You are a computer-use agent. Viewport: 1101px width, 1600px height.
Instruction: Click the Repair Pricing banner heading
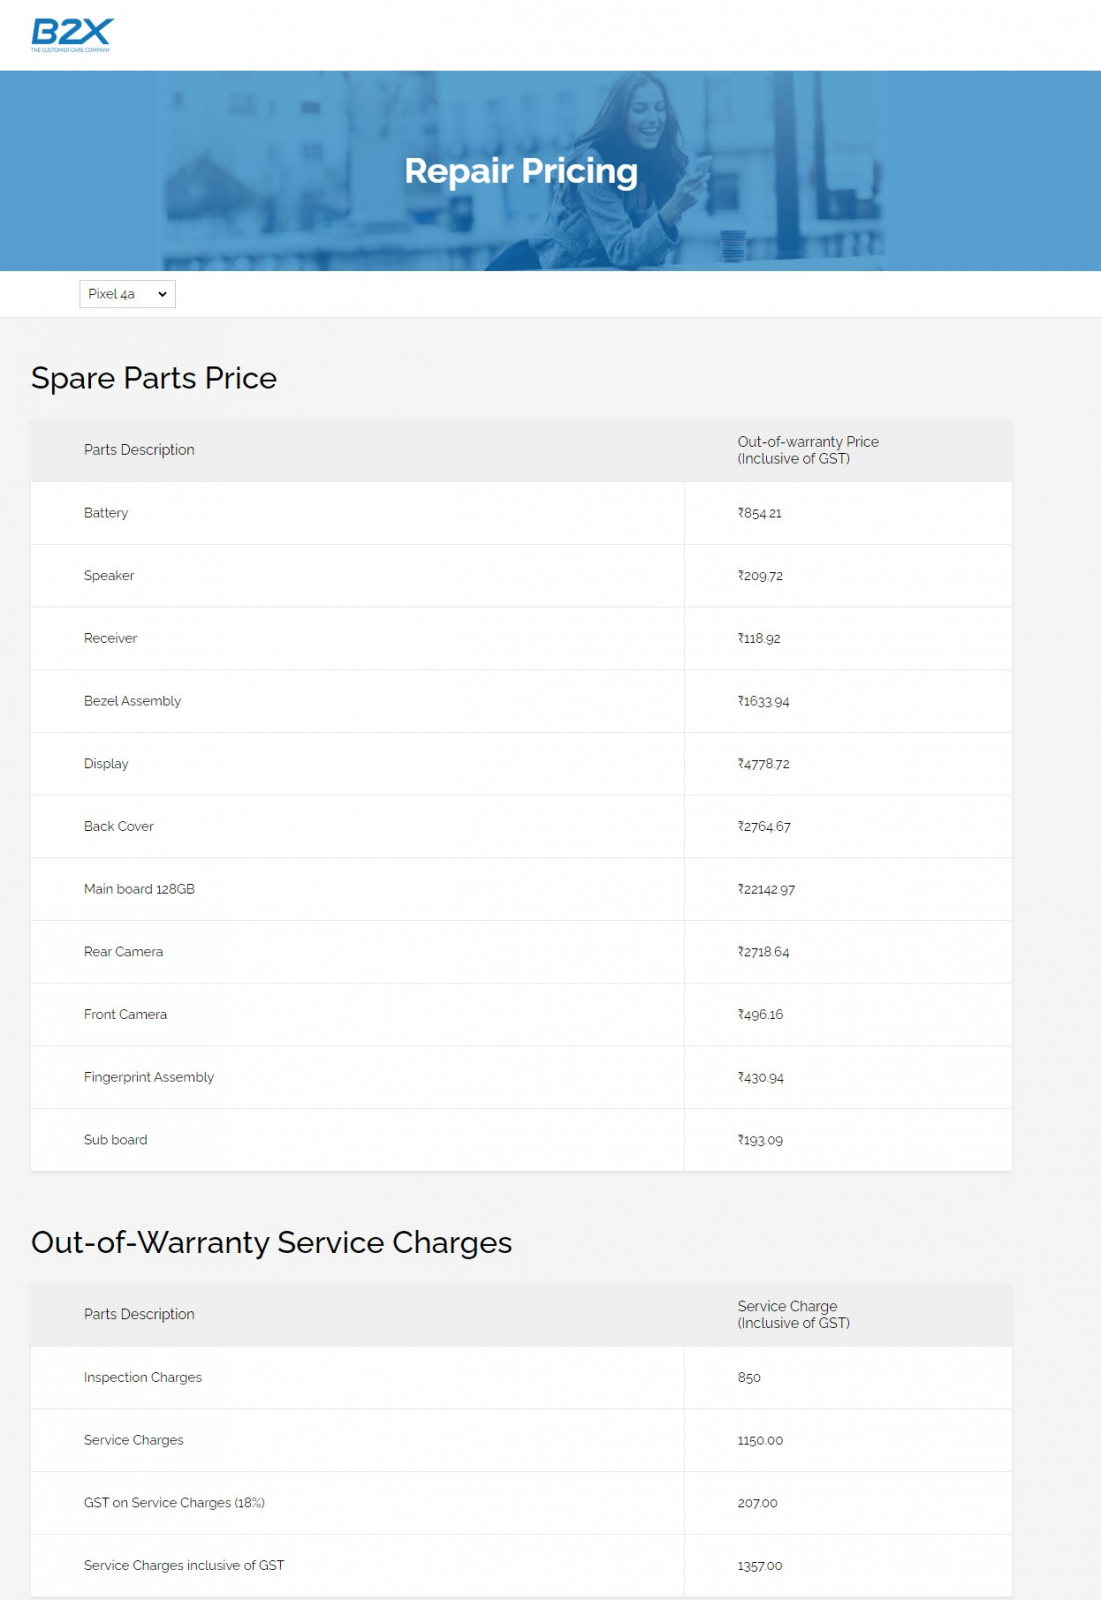(x=521, y=171)
